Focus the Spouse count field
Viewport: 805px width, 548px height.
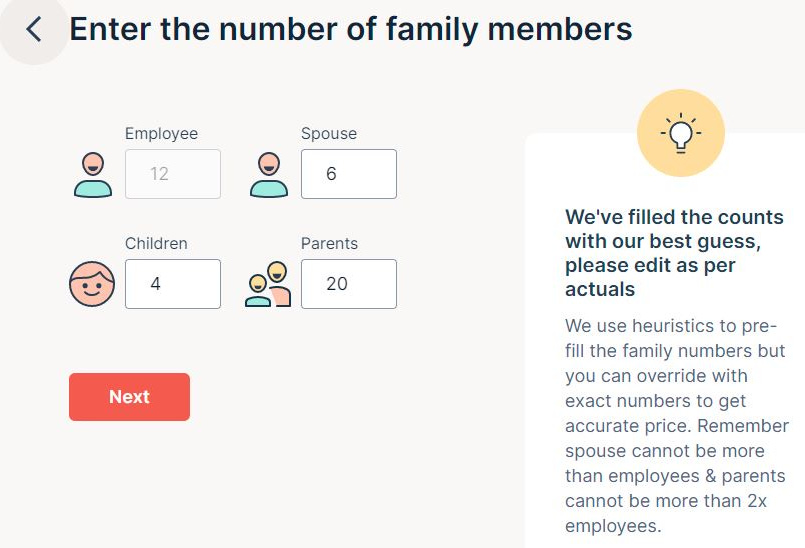tap(349, 174)
